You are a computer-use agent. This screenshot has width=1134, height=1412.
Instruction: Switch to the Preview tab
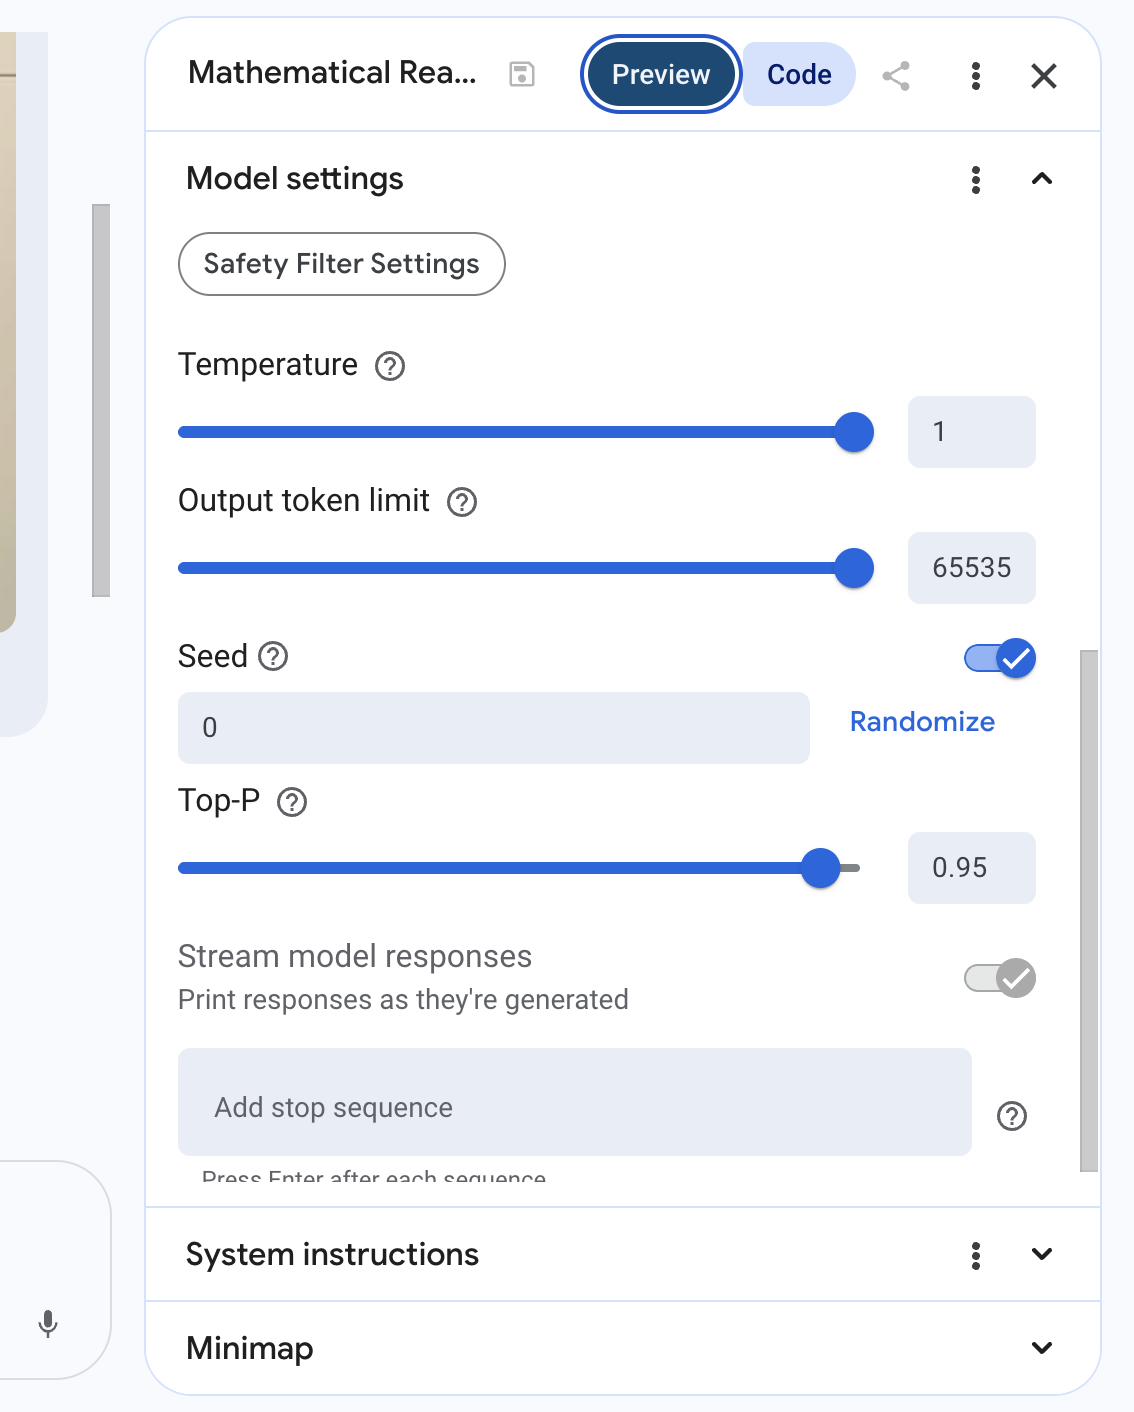(661, 74)
